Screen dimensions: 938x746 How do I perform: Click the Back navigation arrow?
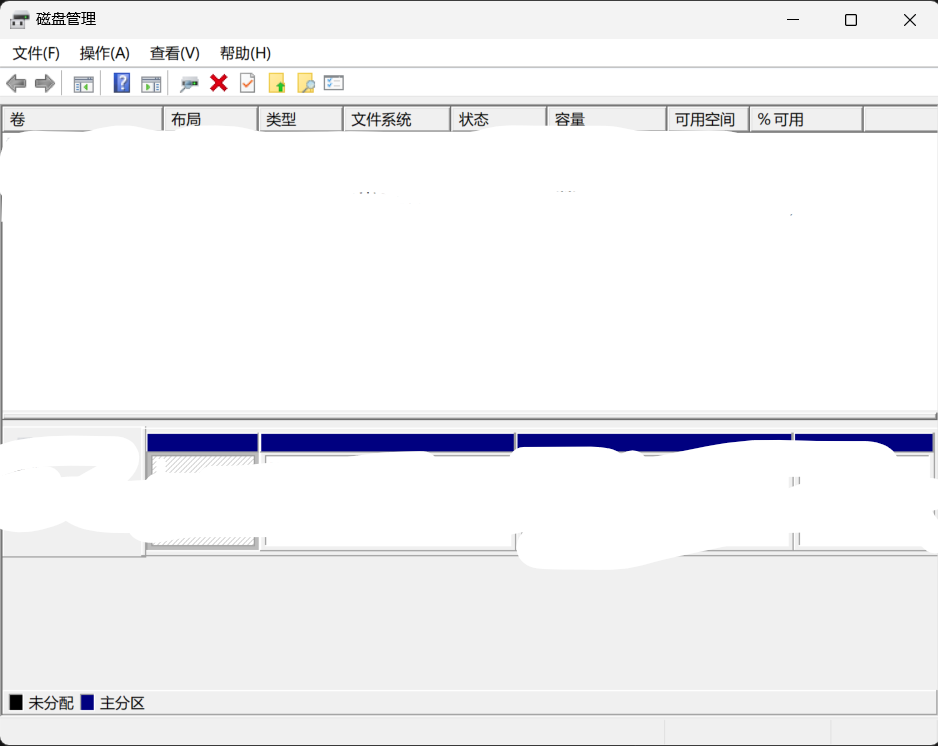(16, 83)
